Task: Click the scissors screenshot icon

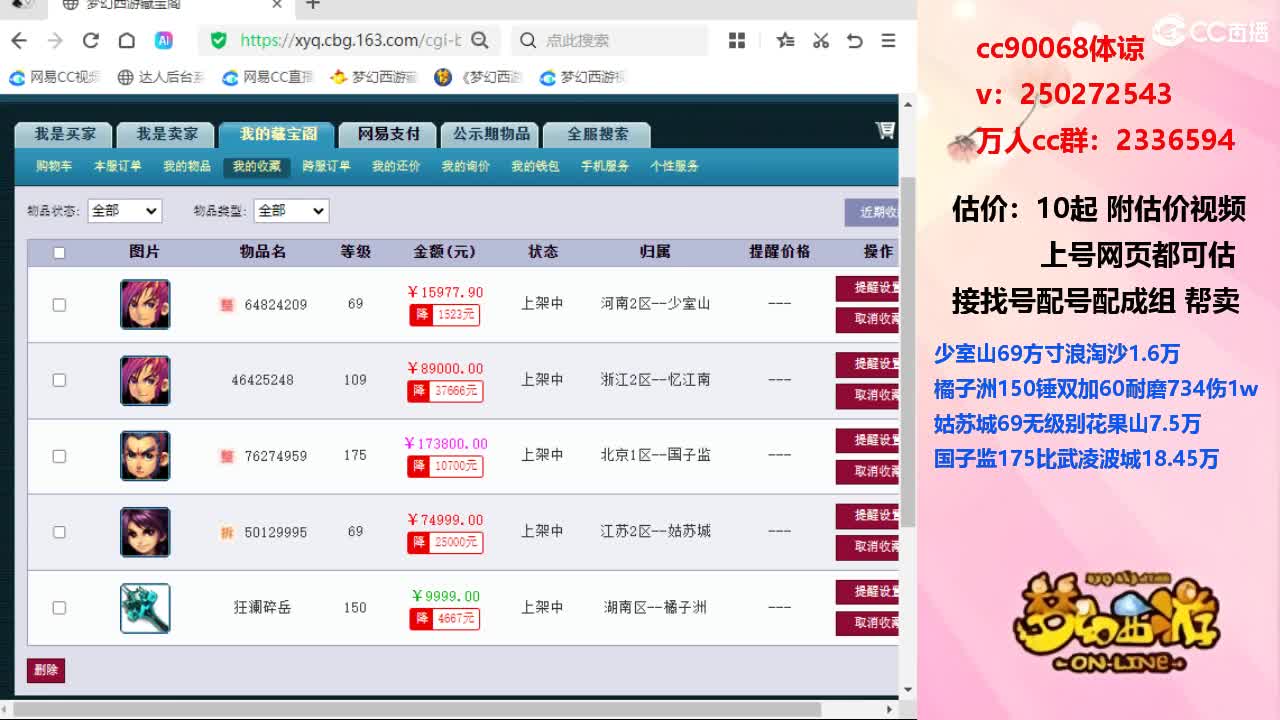Action: [821, 40]
